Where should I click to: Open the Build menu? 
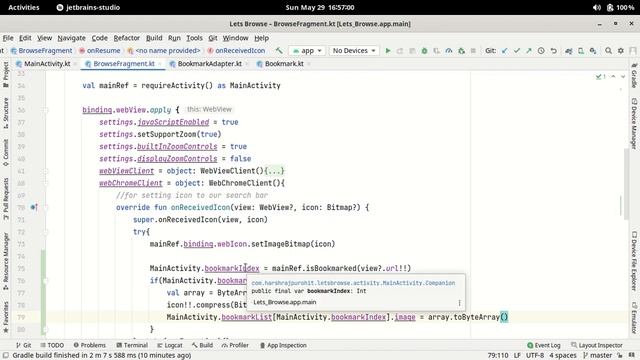tap(154, 38)
